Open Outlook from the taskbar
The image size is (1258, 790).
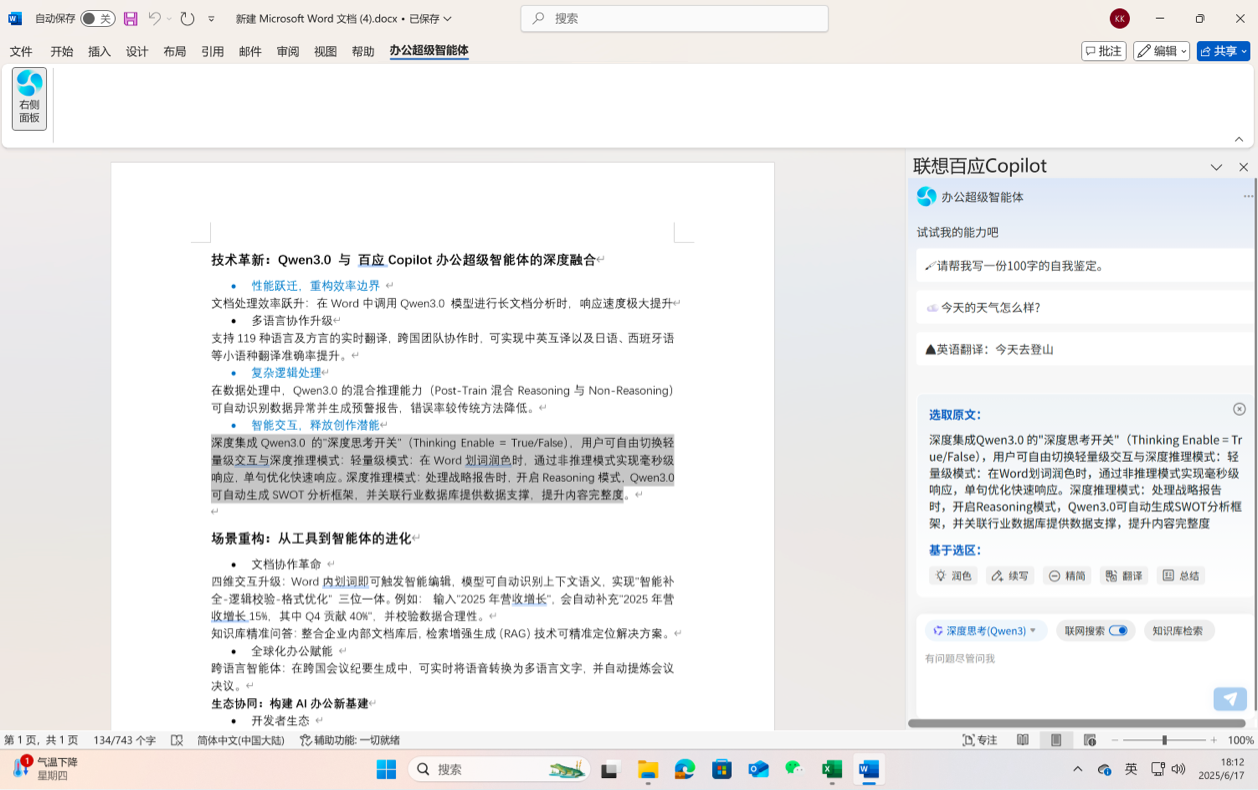pos(759,769)
